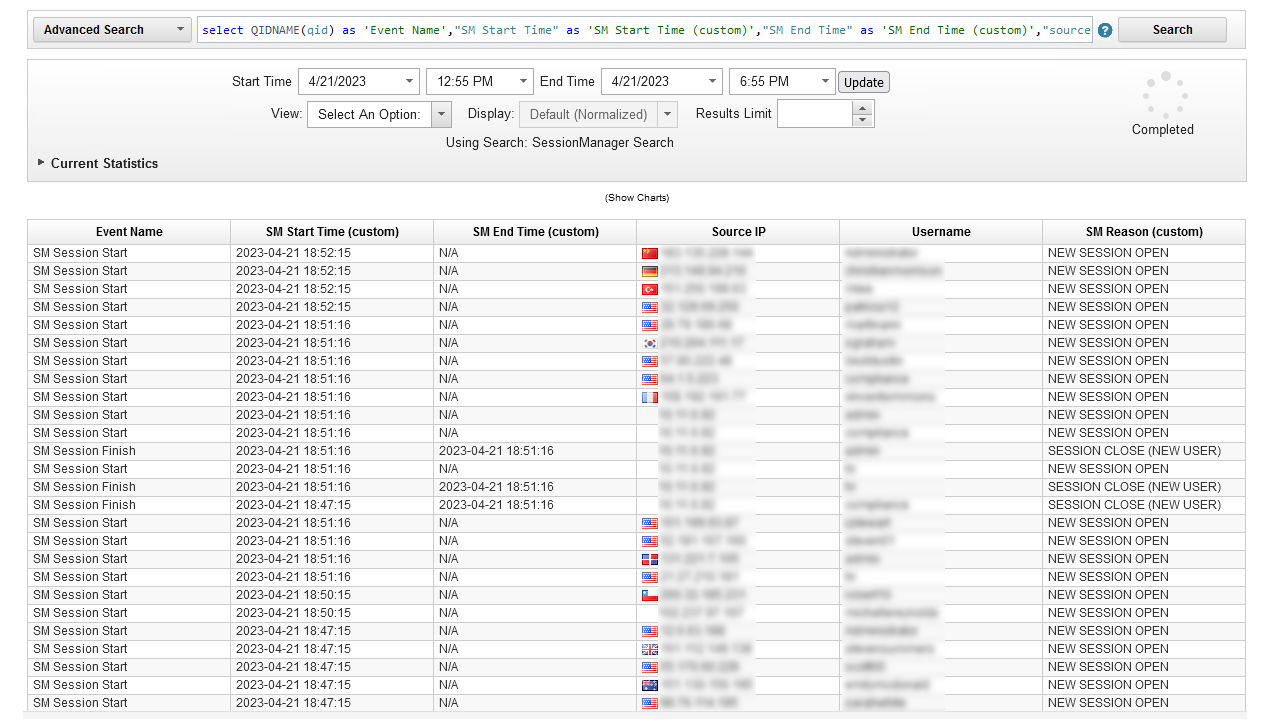This screenshot has height=720, width=1280.
Task: Expand the Current Statistics section
Action: [x=41, y=163]
